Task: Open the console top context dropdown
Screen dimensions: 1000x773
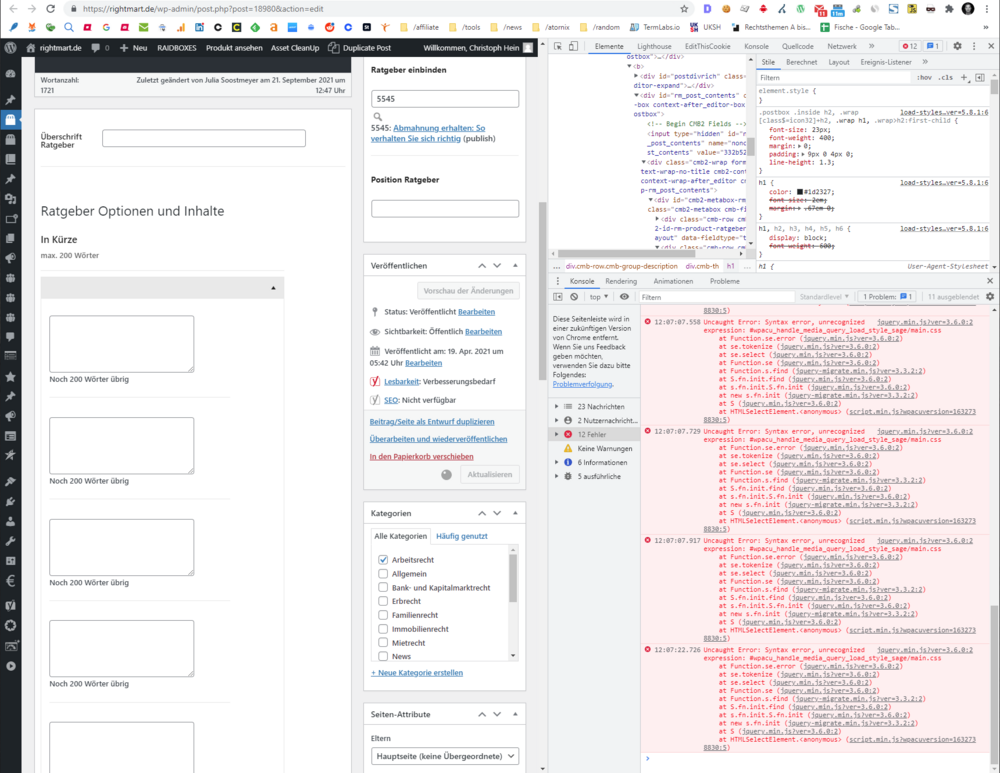Action: click(x=599, y=297)
